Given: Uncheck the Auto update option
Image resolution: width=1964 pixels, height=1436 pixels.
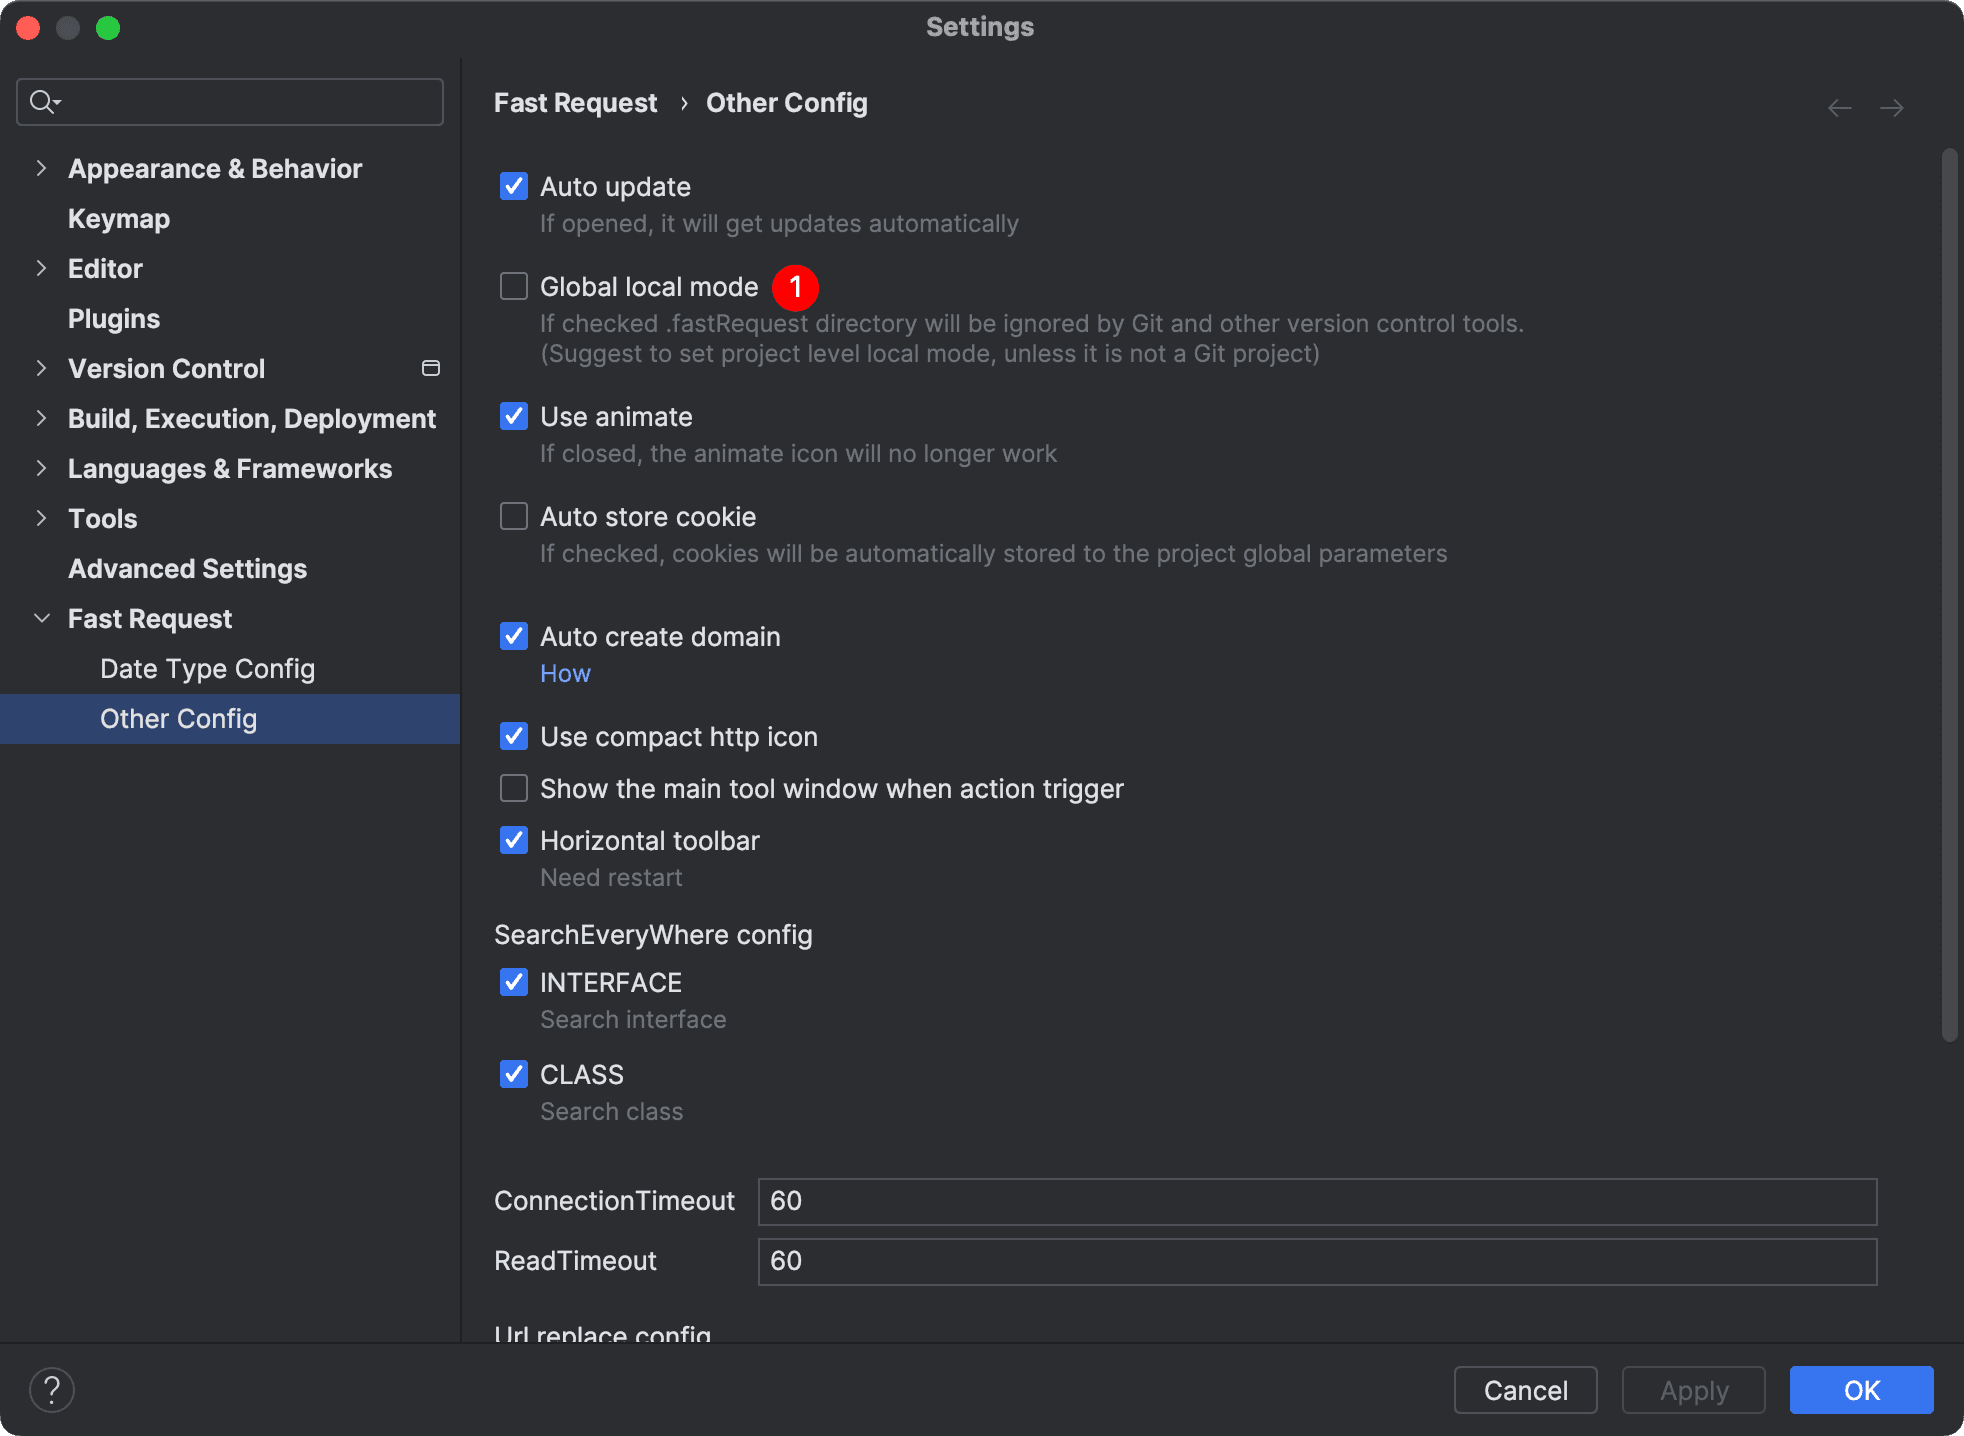Looking at the screenshot, I should (x=514, y=187).
